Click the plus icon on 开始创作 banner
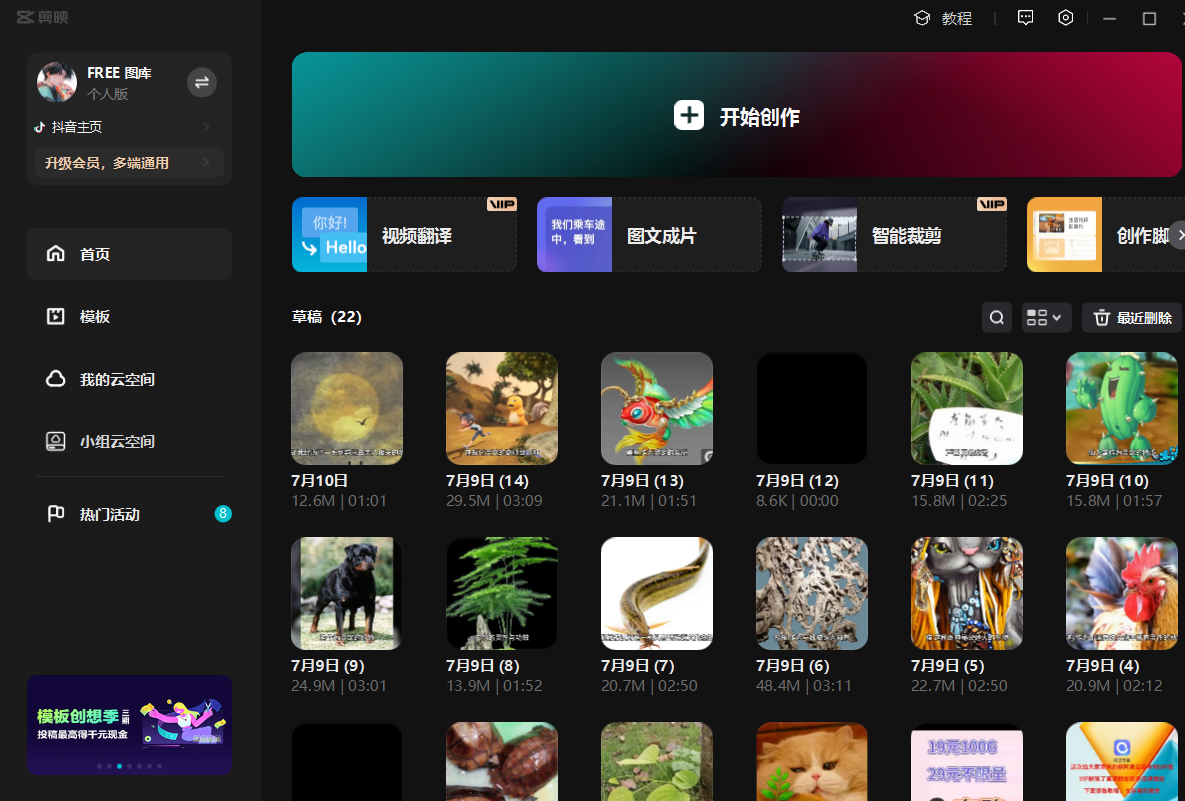1185x801 pixels. pos(689,116)
